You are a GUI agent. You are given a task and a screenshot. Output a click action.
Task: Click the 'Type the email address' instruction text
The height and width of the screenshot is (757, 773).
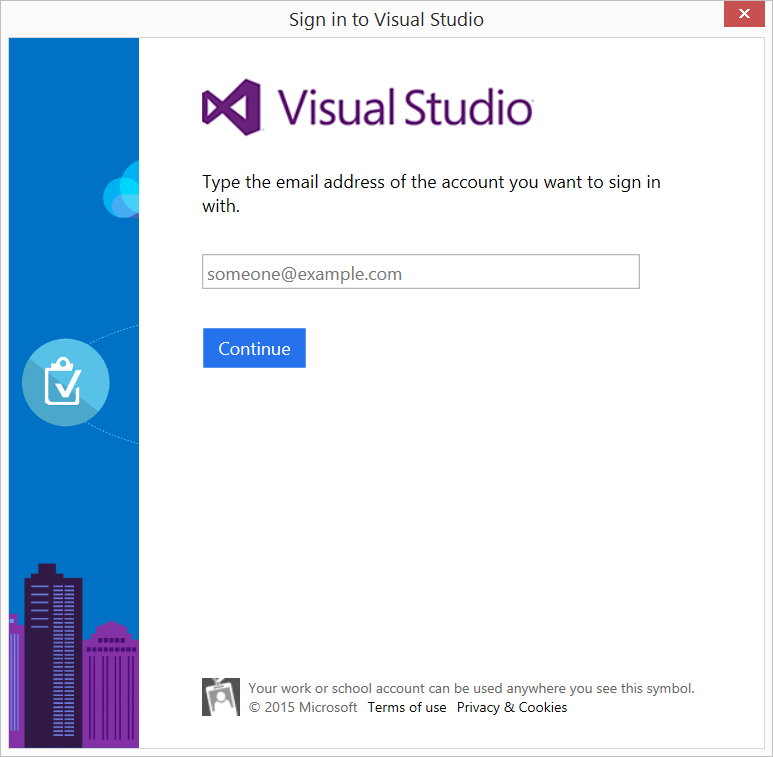431,194
